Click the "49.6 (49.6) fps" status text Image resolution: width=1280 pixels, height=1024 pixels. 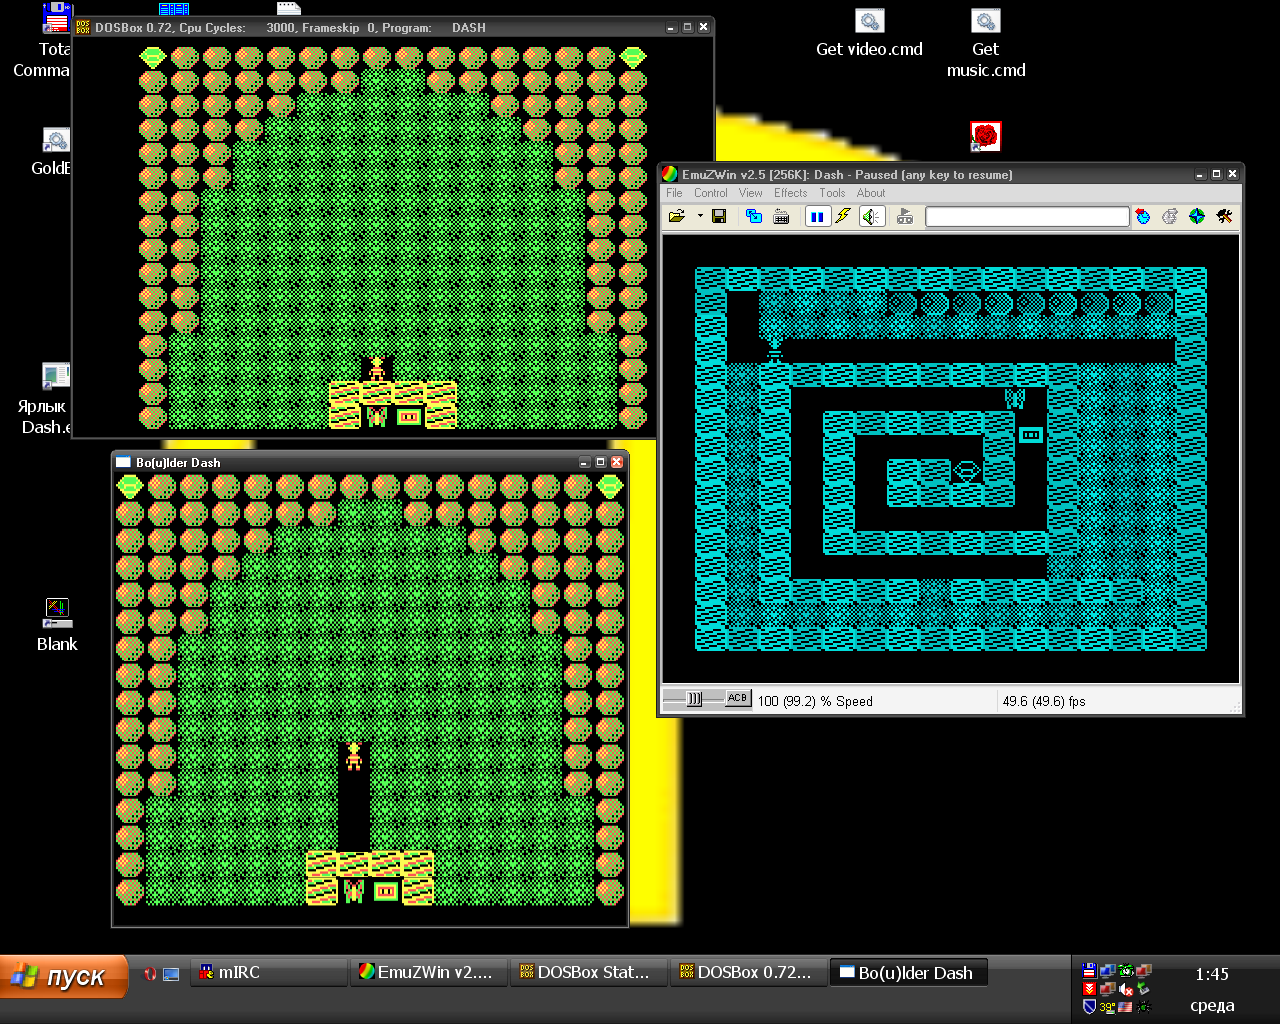pos(1044,701)
